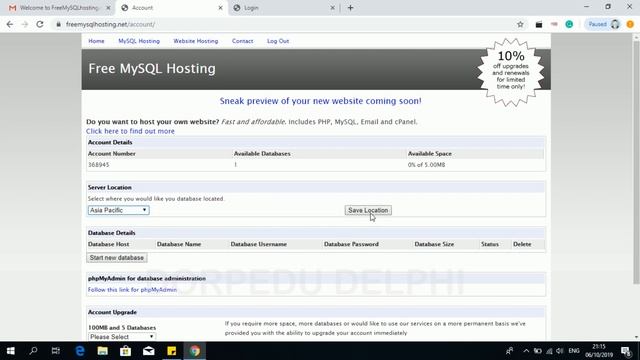The image size is (640, 360).
Task: Close the Gmail Welcome tab
Action: (x=108, y=8)
